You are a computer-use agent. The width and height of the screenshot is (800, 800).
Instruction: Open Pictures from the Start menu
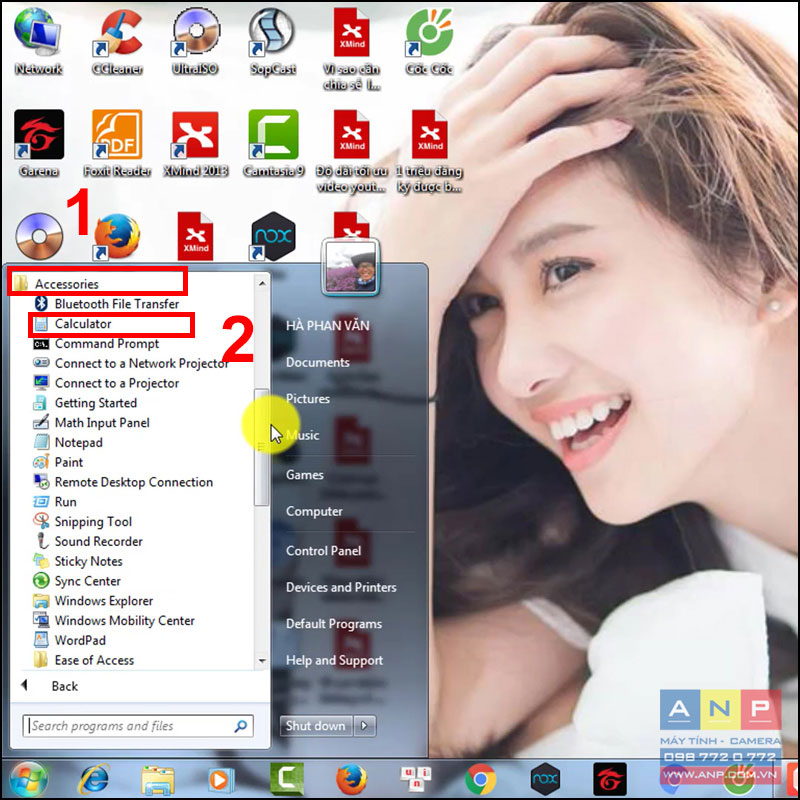(308, 398)
